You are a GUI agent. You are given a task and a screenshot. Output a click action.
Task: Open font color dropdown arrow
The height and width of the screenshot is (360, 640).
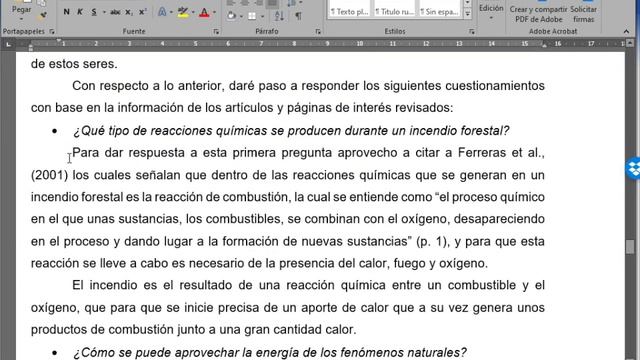pos(214,12)
